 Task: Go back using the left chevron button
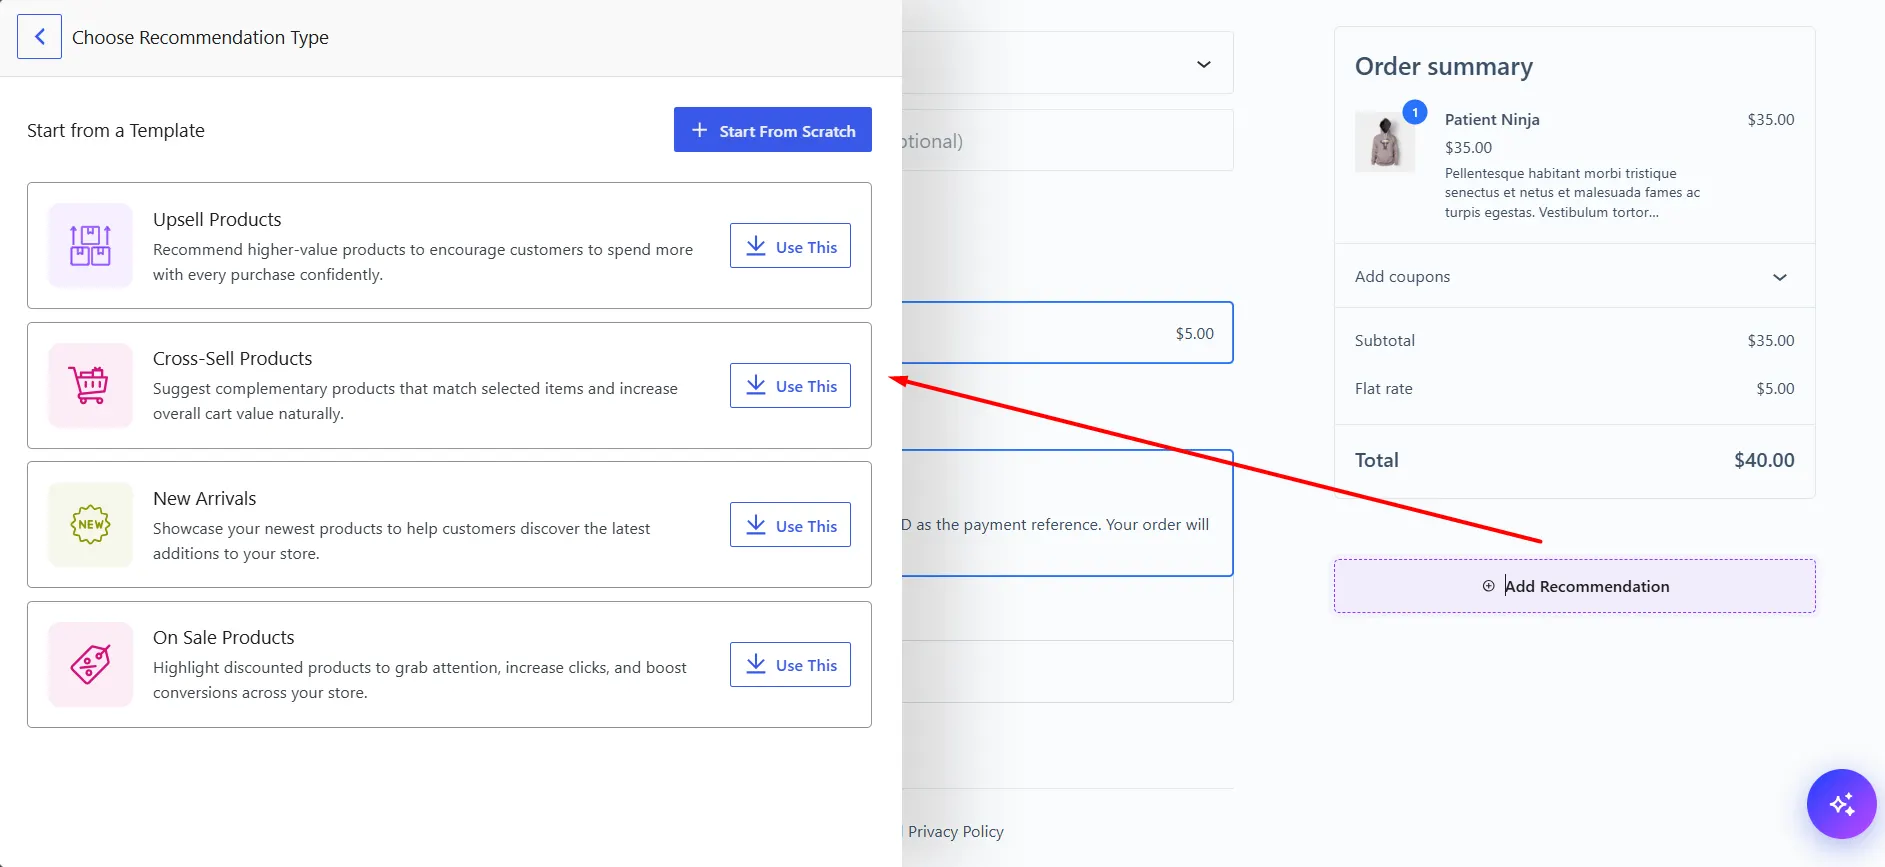(x=39, y=37)
